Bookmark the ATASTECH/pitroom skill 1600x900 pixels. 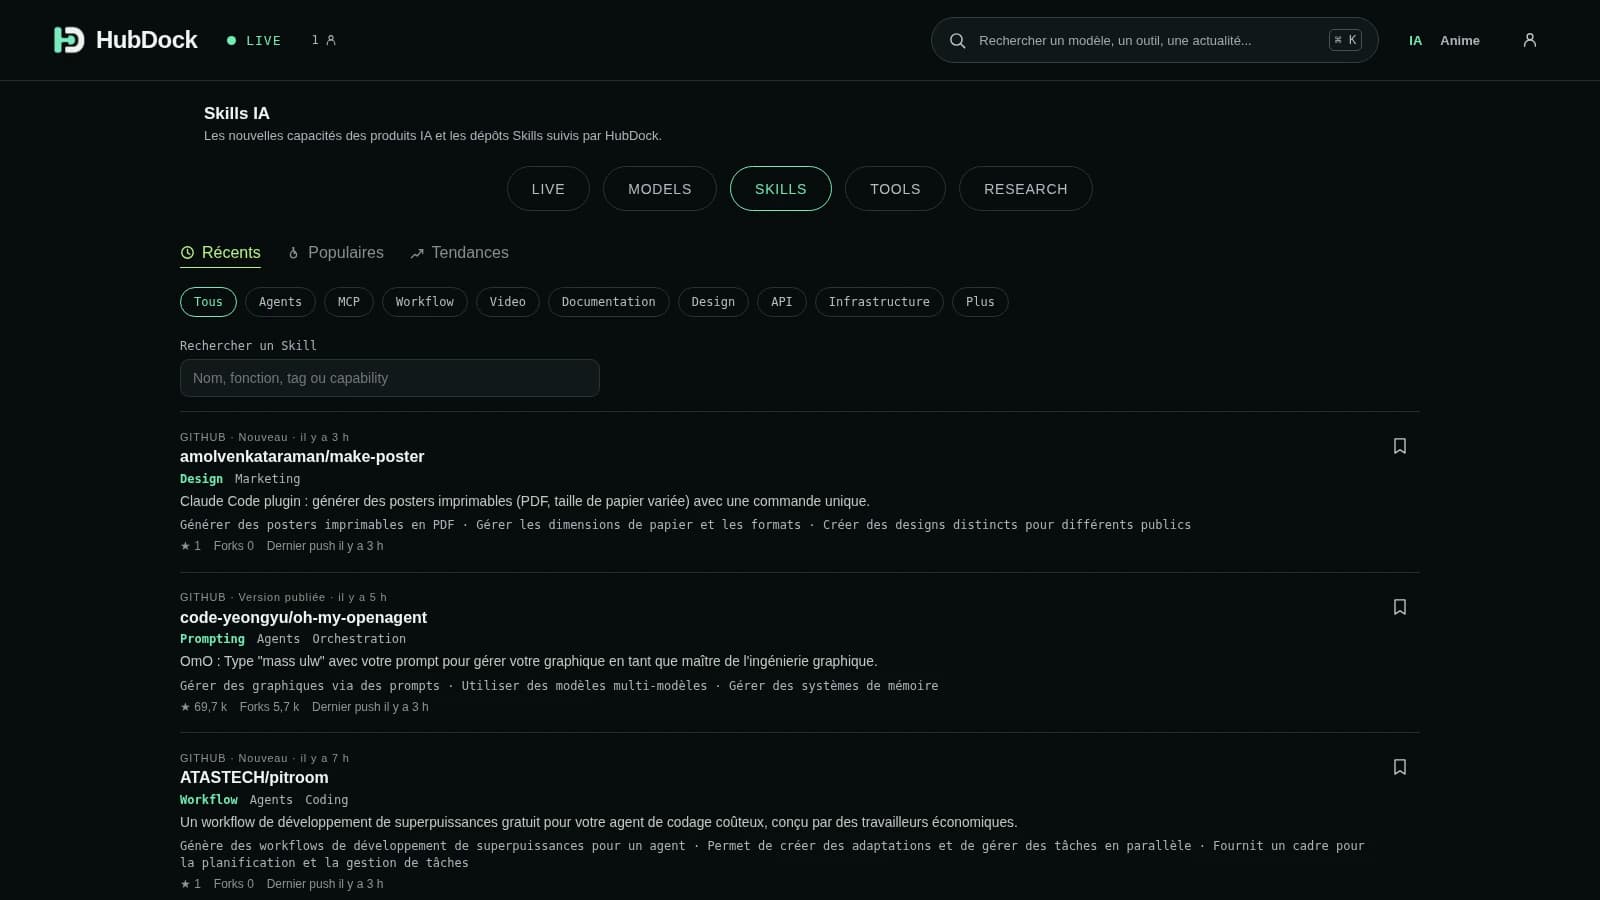[1400, 767]
